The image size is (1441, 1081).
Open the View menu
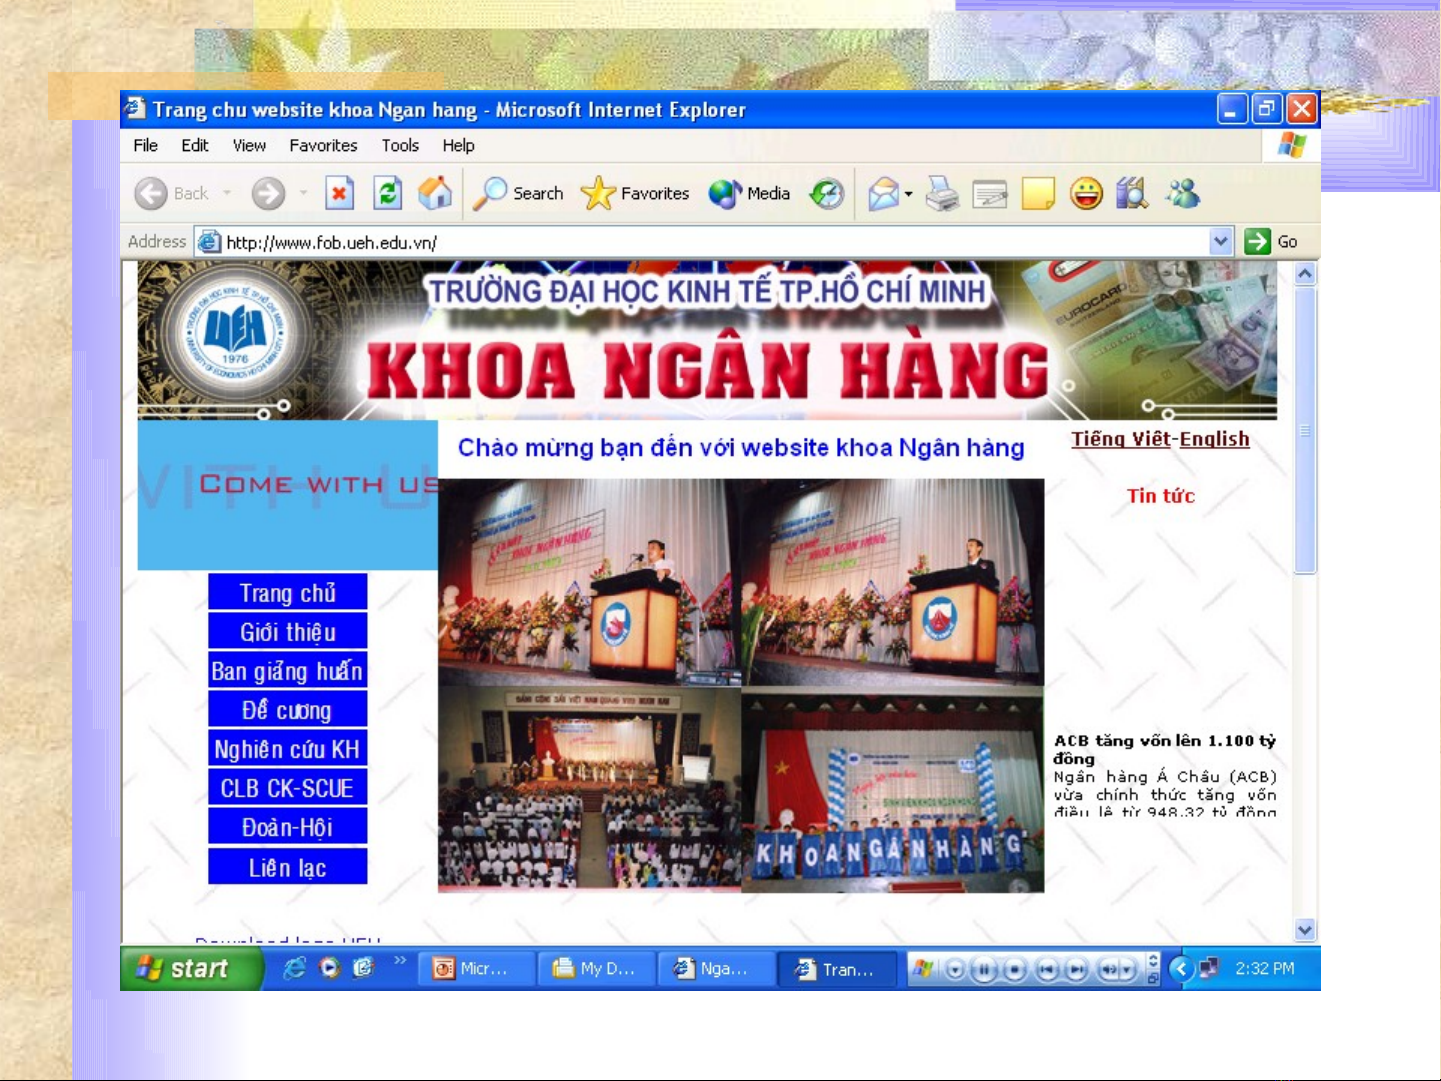tap(249, 145)
